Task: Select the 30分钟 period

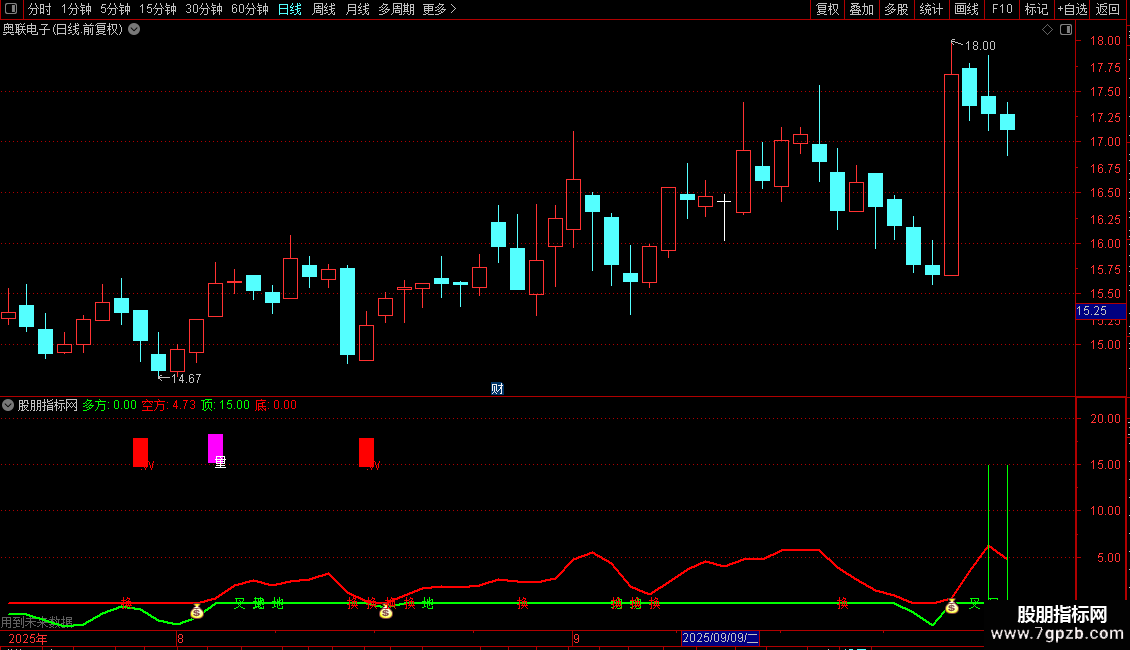Action: click(204, 9)
